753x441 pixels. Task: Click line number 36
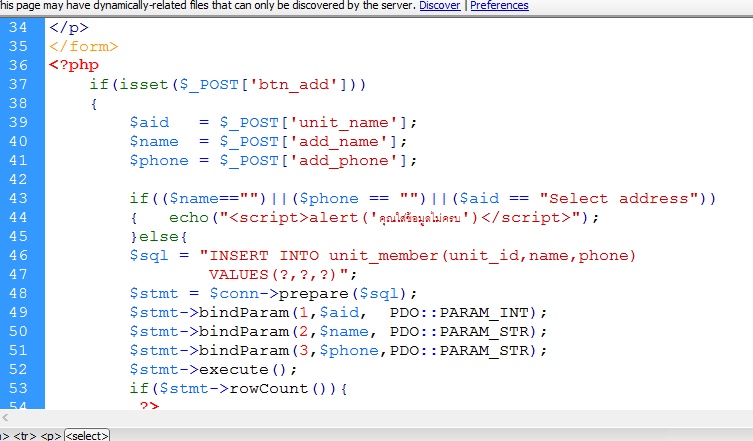(x=18, y=65)
